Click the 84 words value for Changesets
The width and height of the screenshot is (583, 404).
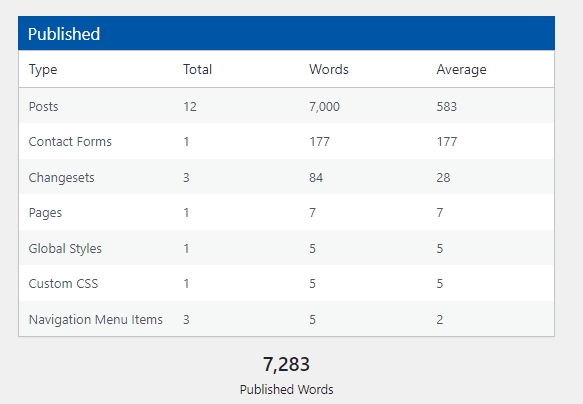point(316,178)
